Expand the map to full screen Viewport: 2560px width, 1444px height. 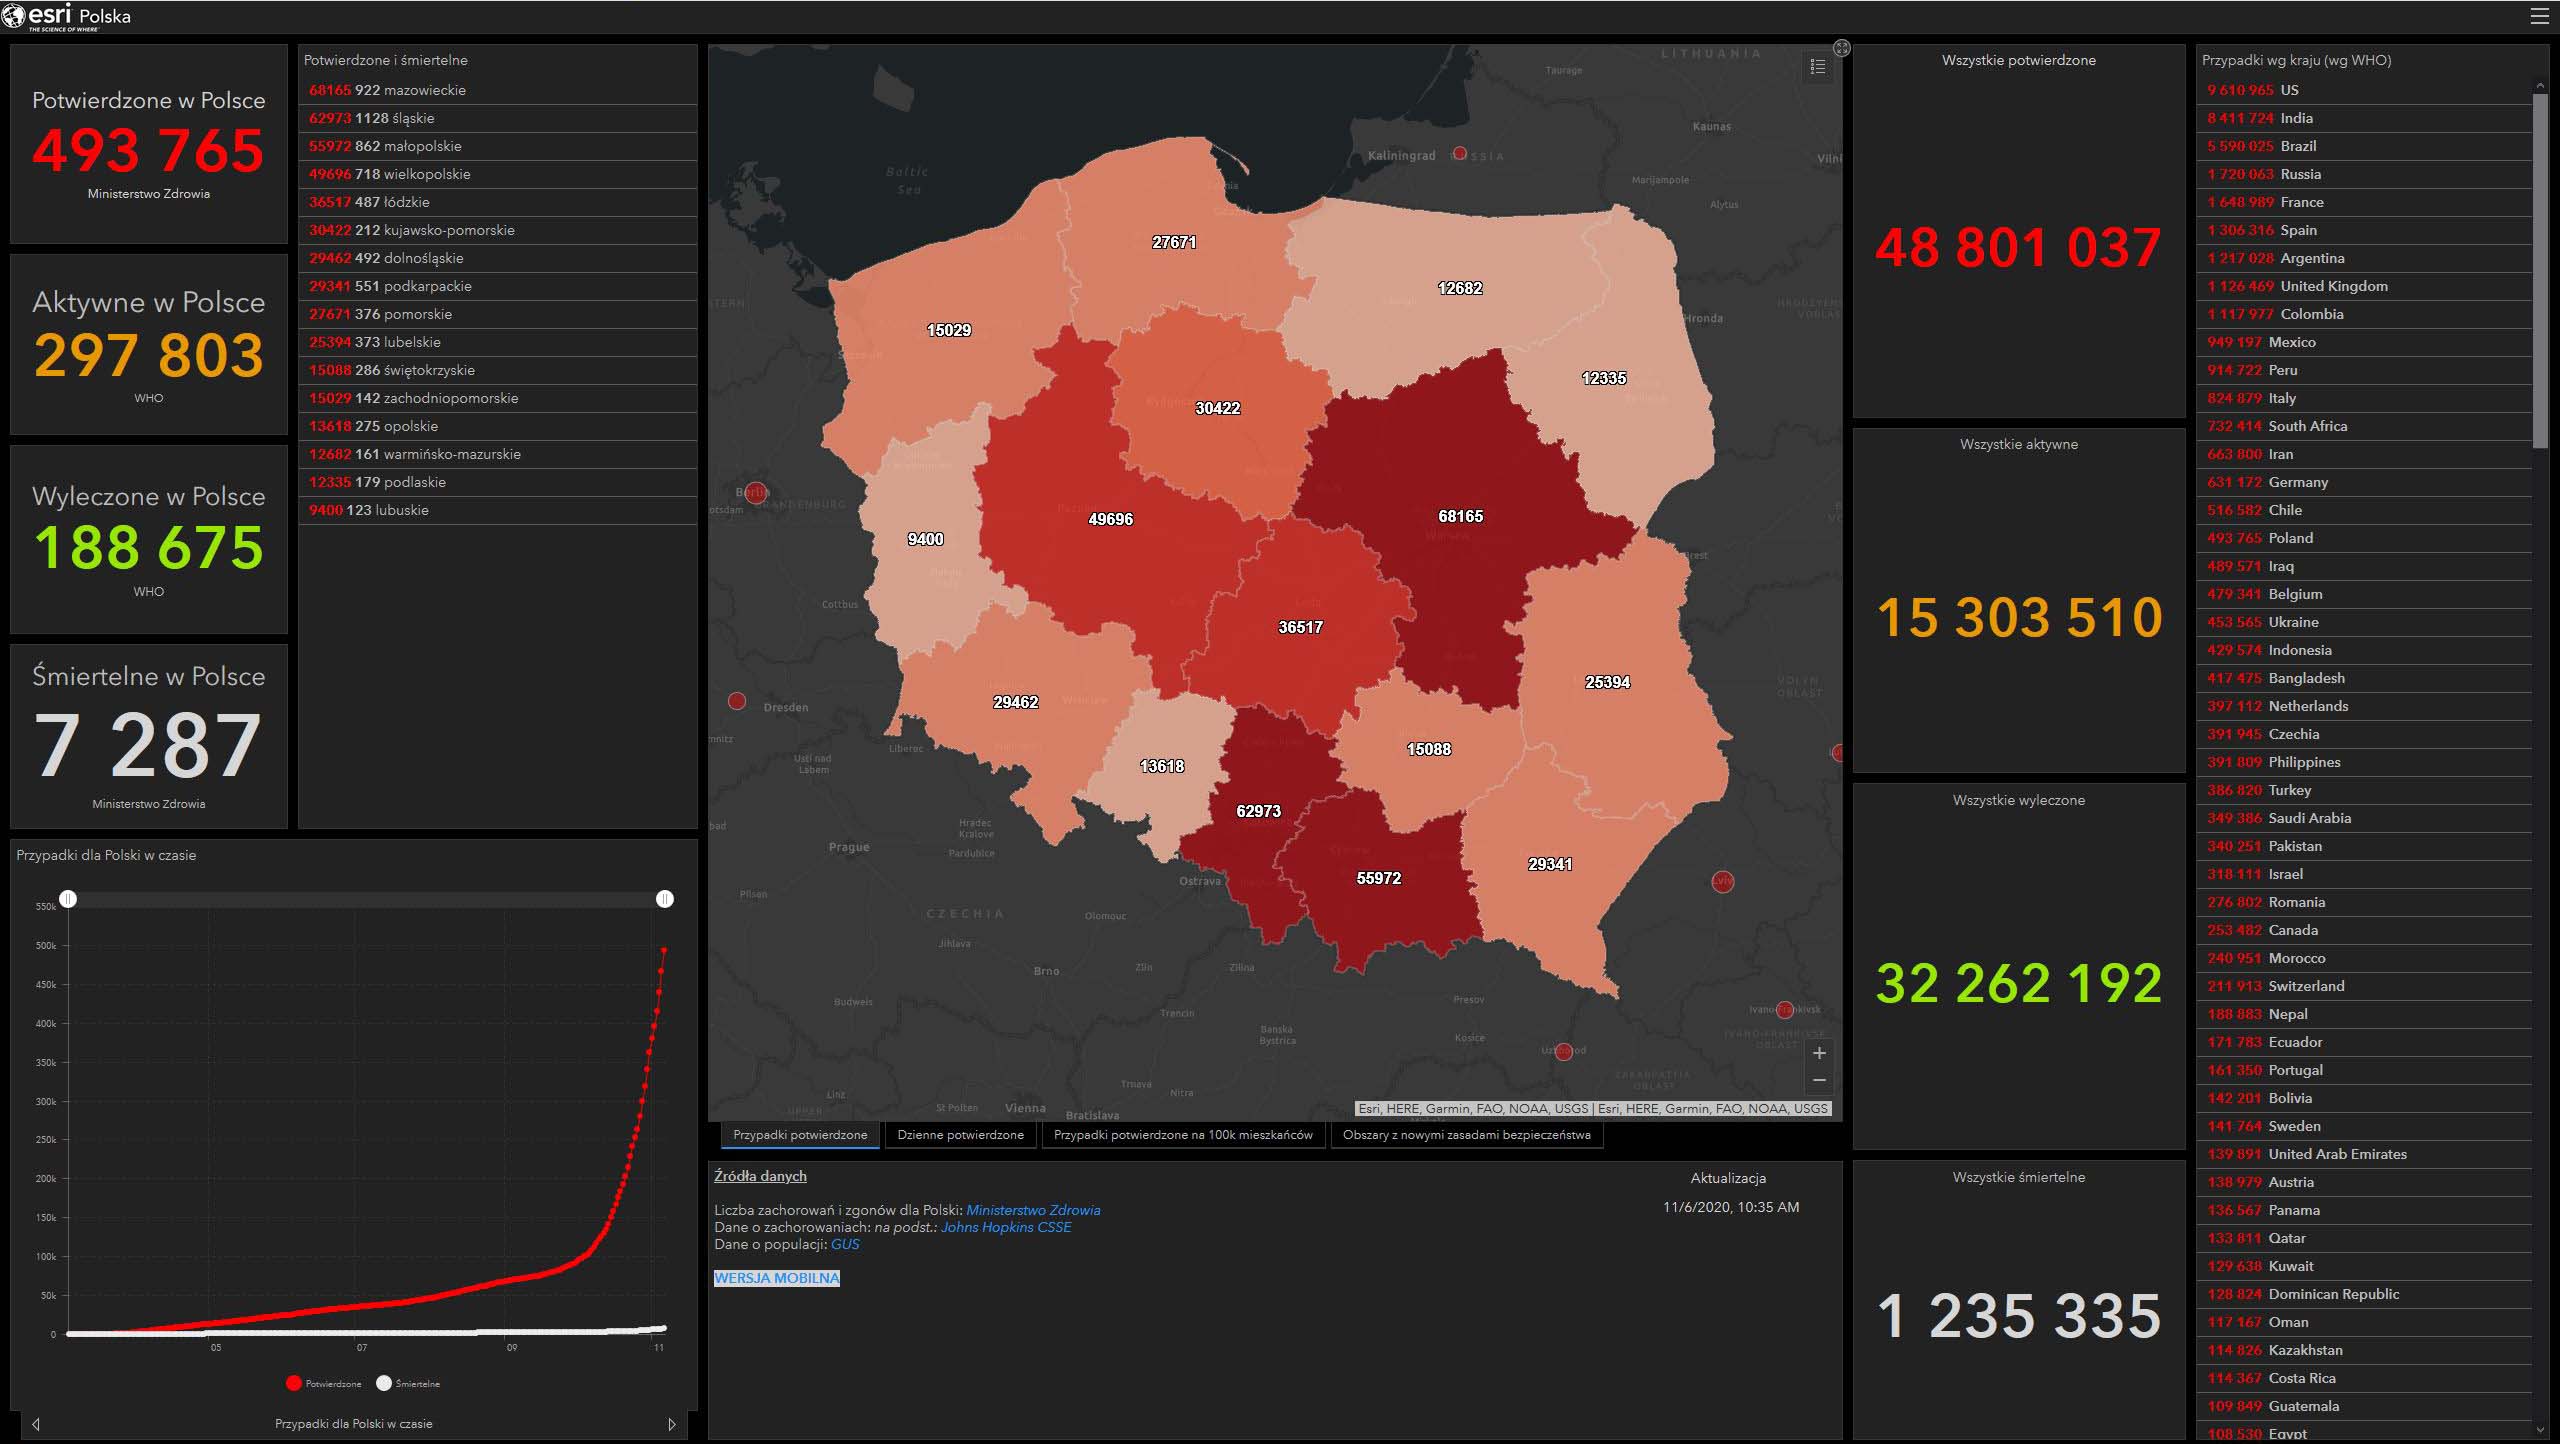[1841, 48]
